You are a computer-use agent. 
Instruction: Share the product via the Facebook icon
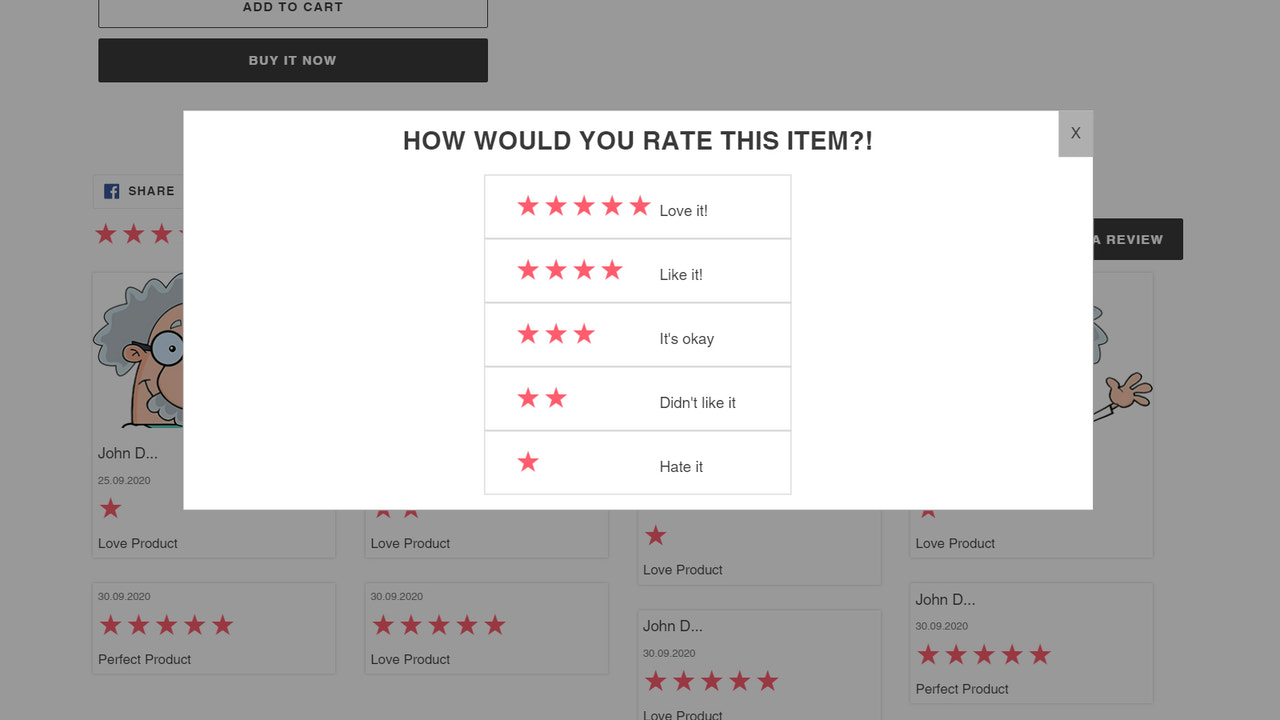coord(111,191)
